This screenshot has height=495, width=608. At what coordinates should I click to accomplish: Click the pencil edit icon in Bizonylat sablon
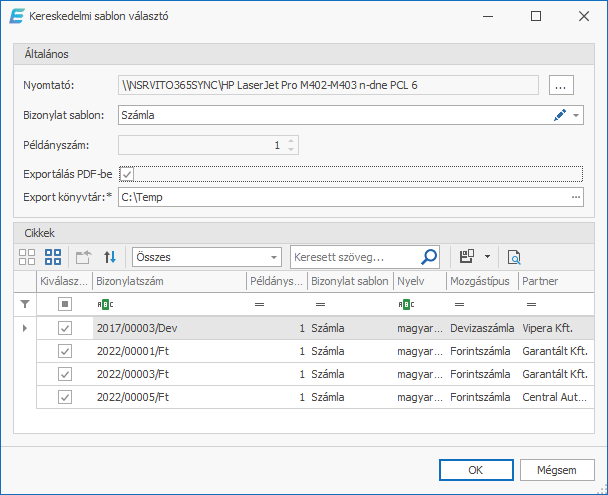point(560,115)
